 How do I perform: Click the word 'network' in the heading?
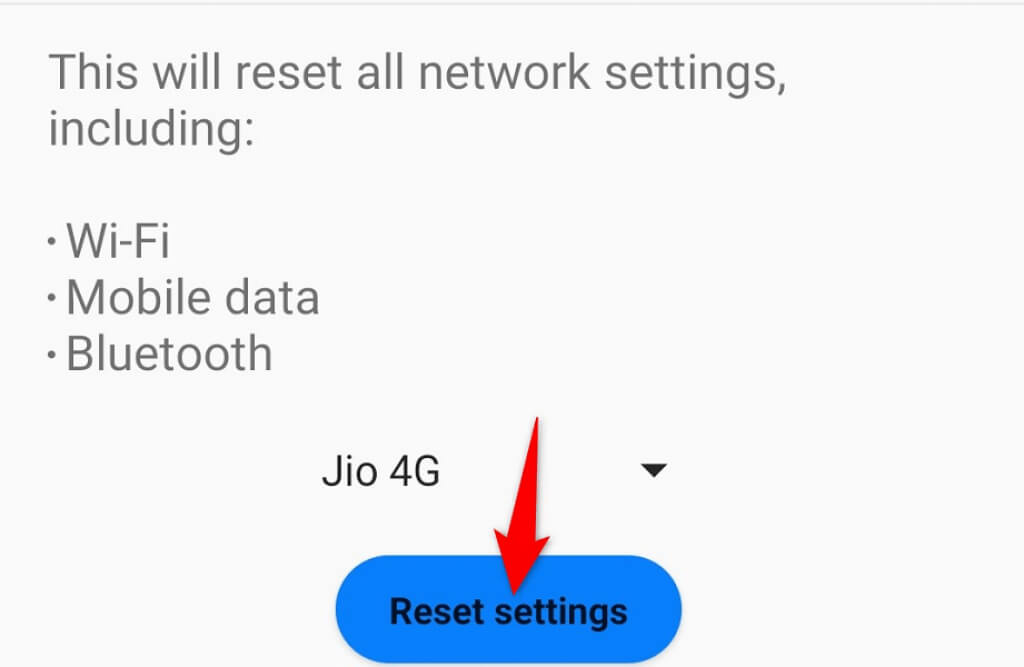[504, 72]
